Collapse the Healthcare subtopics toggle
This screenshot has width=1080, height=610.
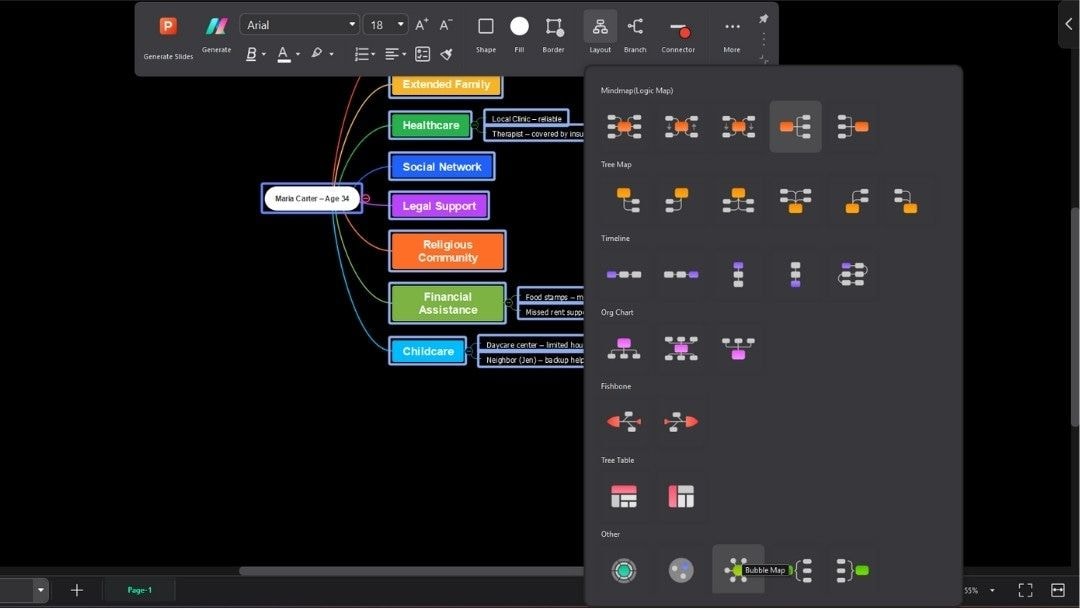[475, 125]
